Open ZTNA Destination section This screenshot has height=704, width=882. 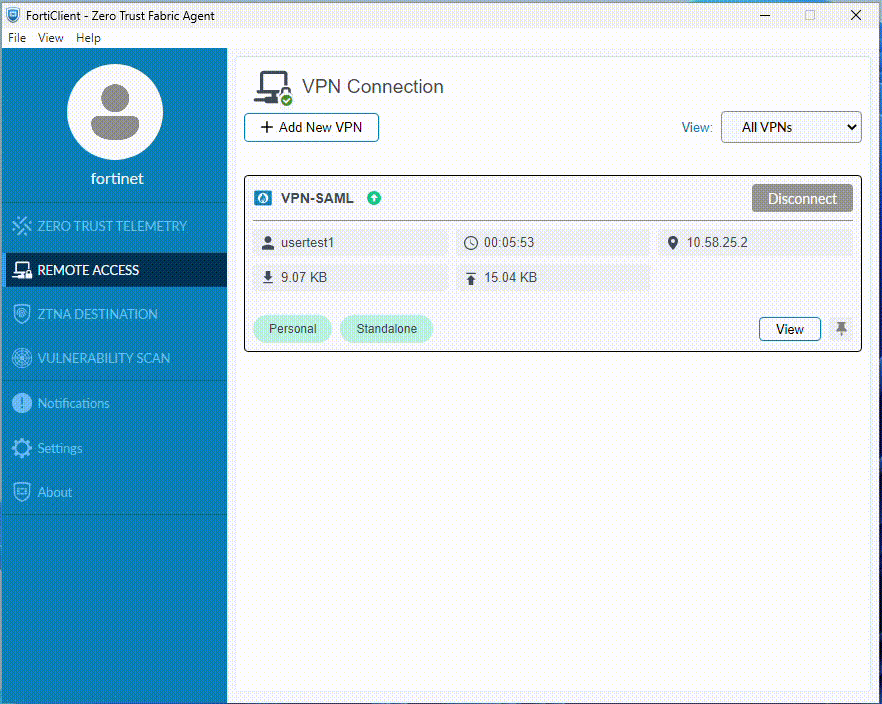coord(115,314)
